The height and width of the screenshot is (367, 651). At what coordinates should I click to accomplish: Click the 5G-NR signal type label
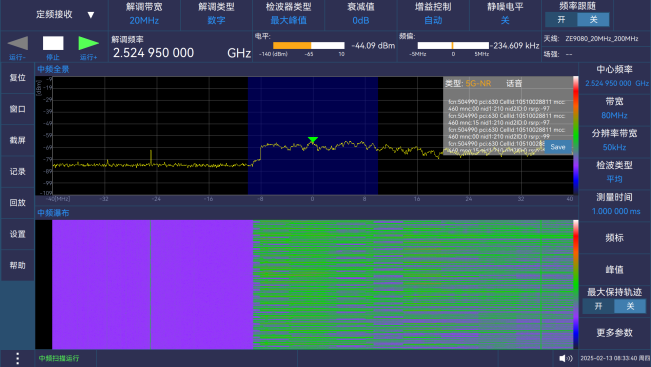click(478, 83)
